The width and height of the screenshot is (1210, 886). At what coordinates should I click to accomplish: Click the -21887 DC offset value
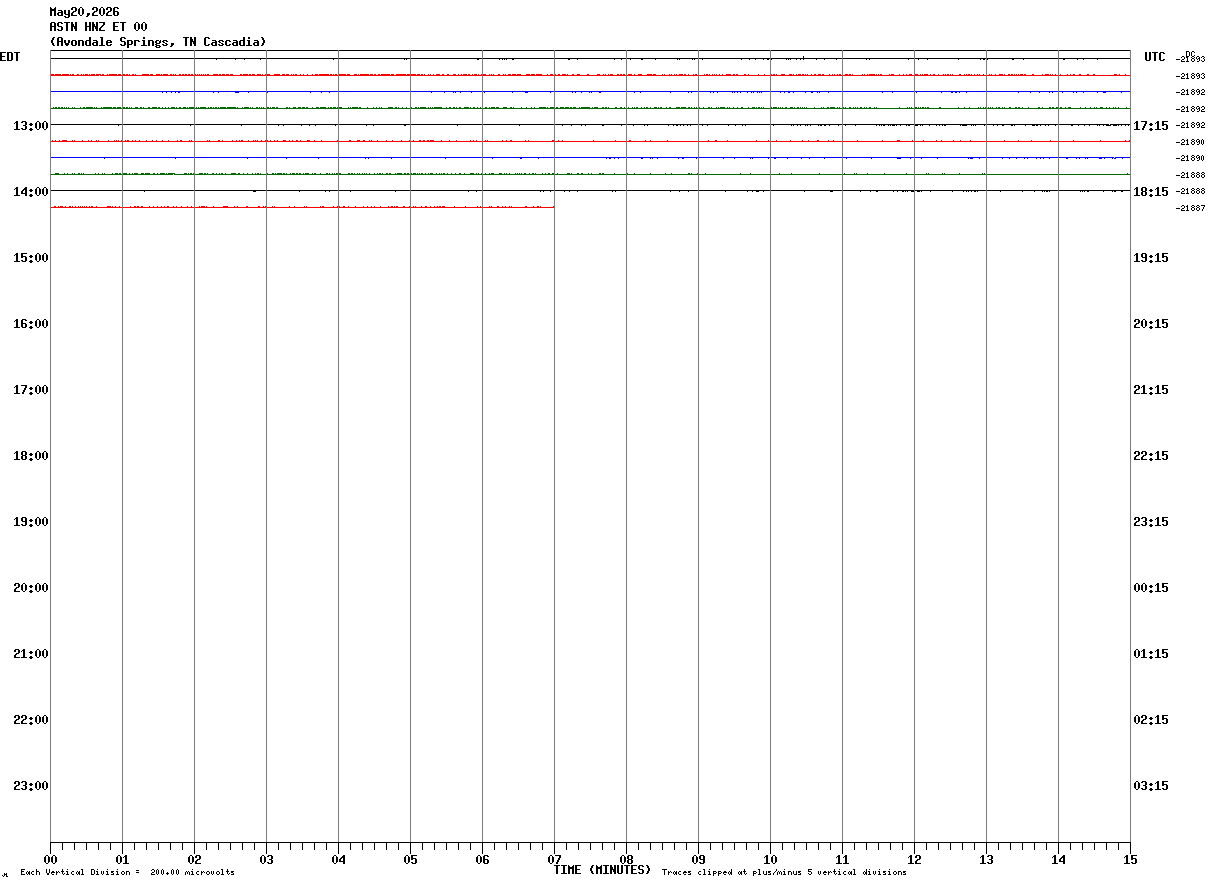tap(1190, 208)
